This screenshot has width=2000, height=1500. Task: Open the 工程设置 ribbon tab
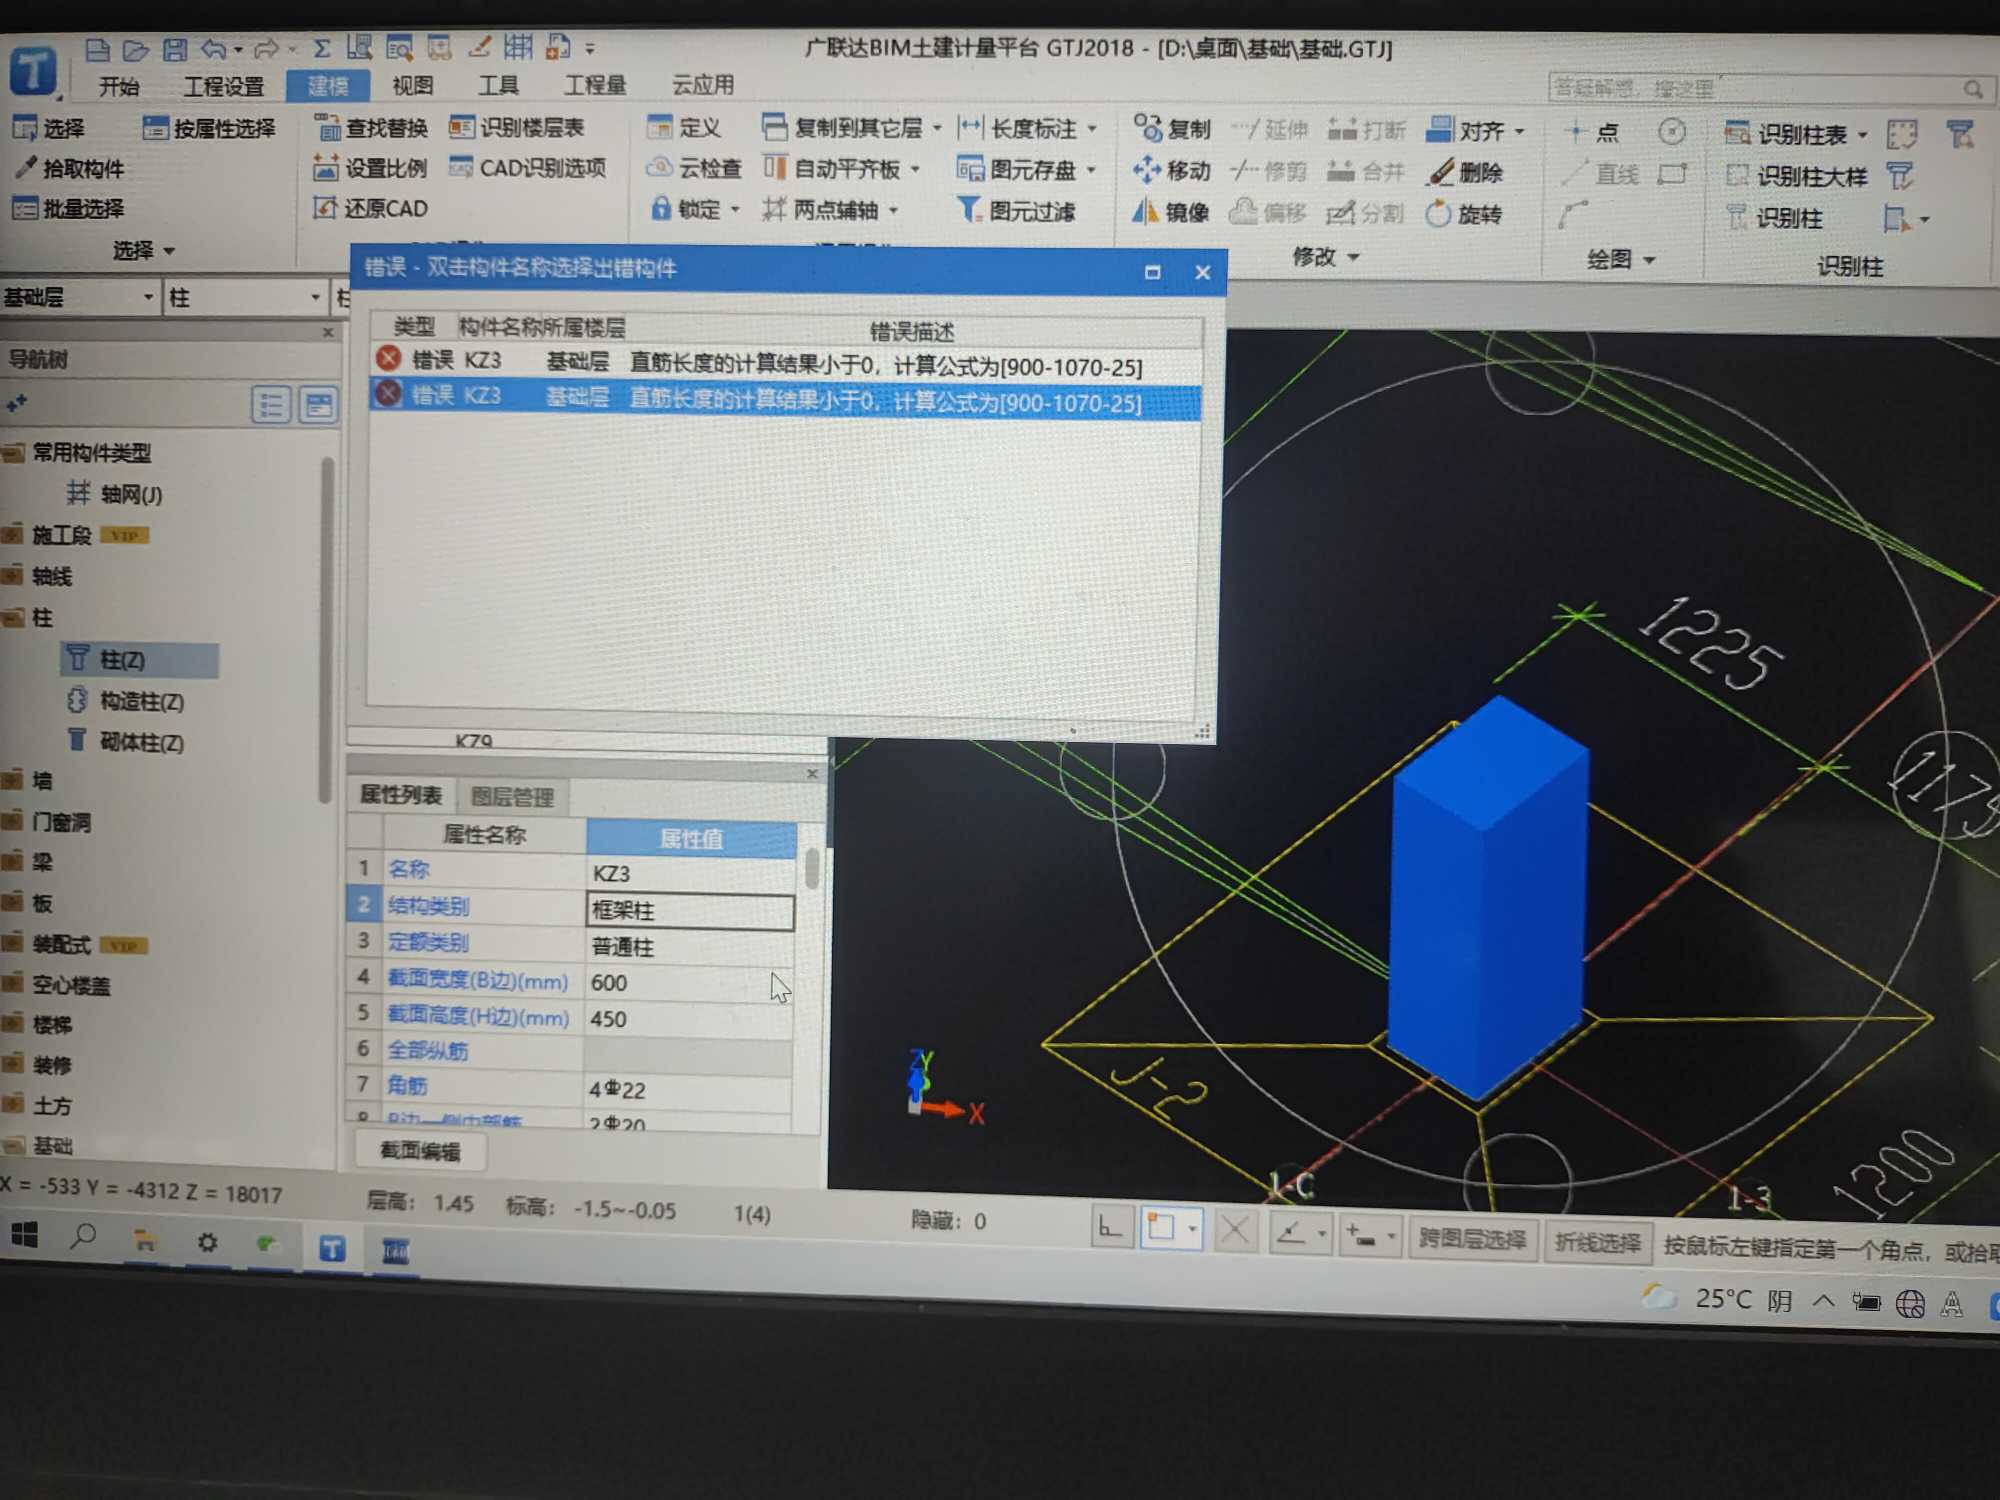point(223,87)
